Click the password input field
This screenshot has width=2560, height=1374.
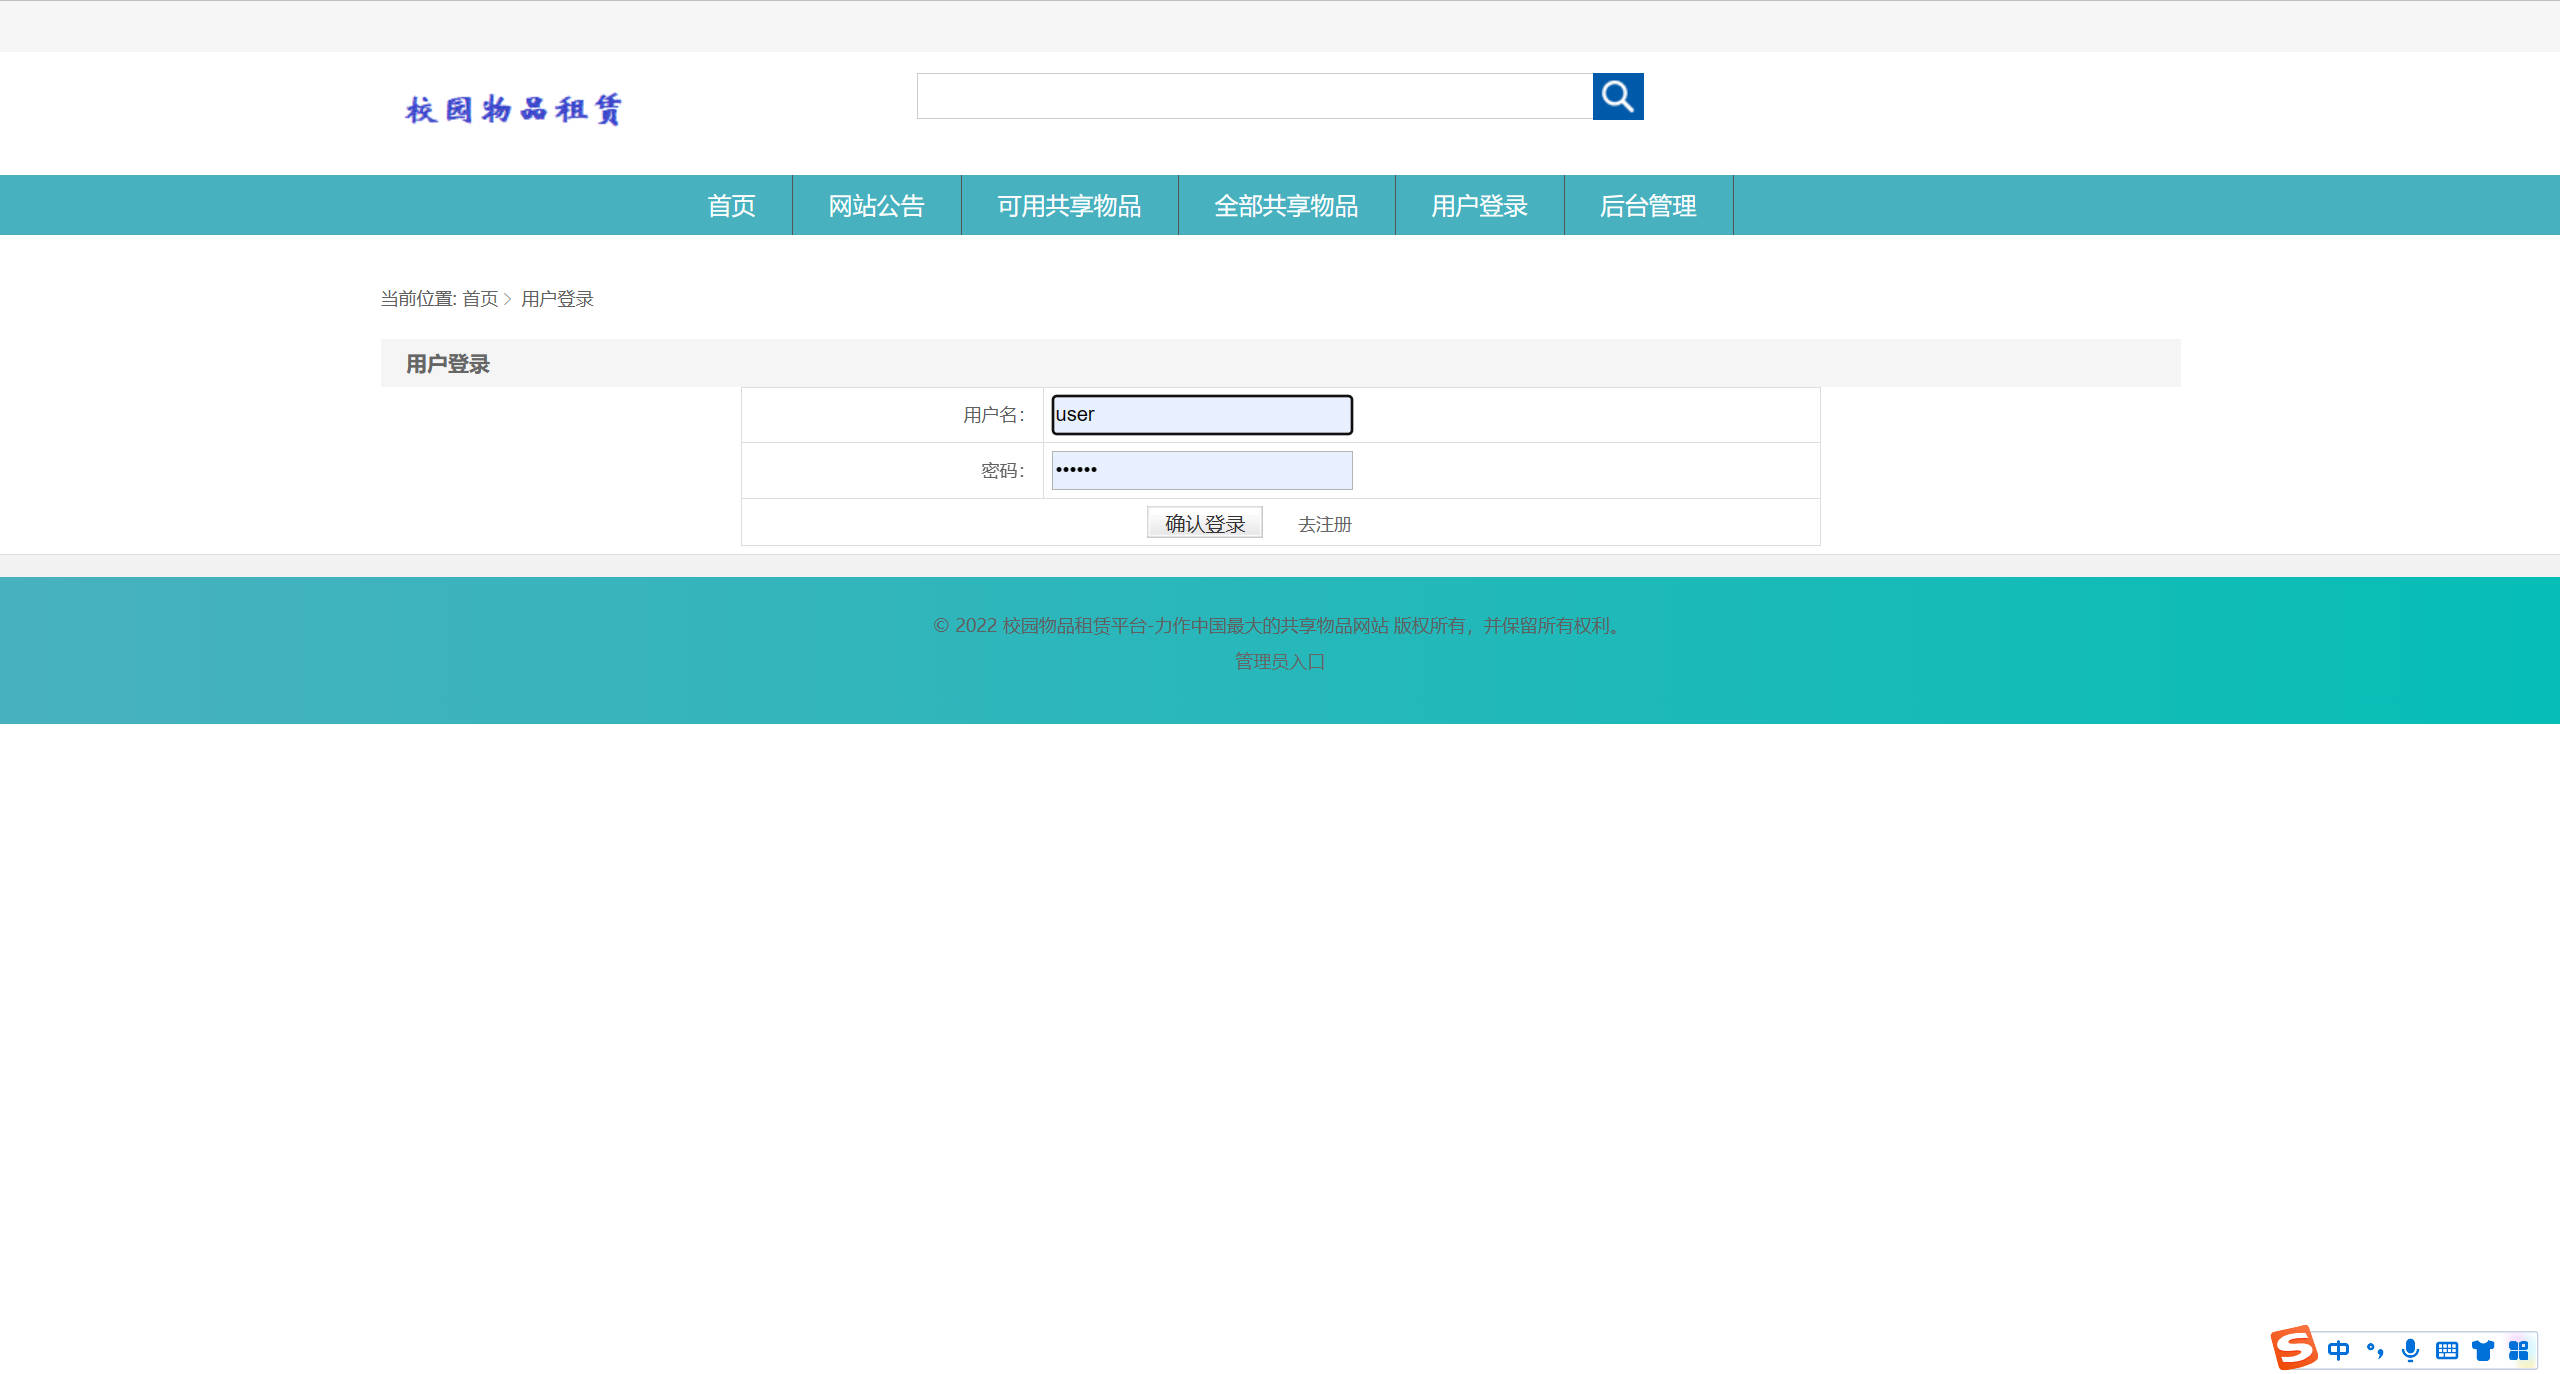click(1200, 470)
